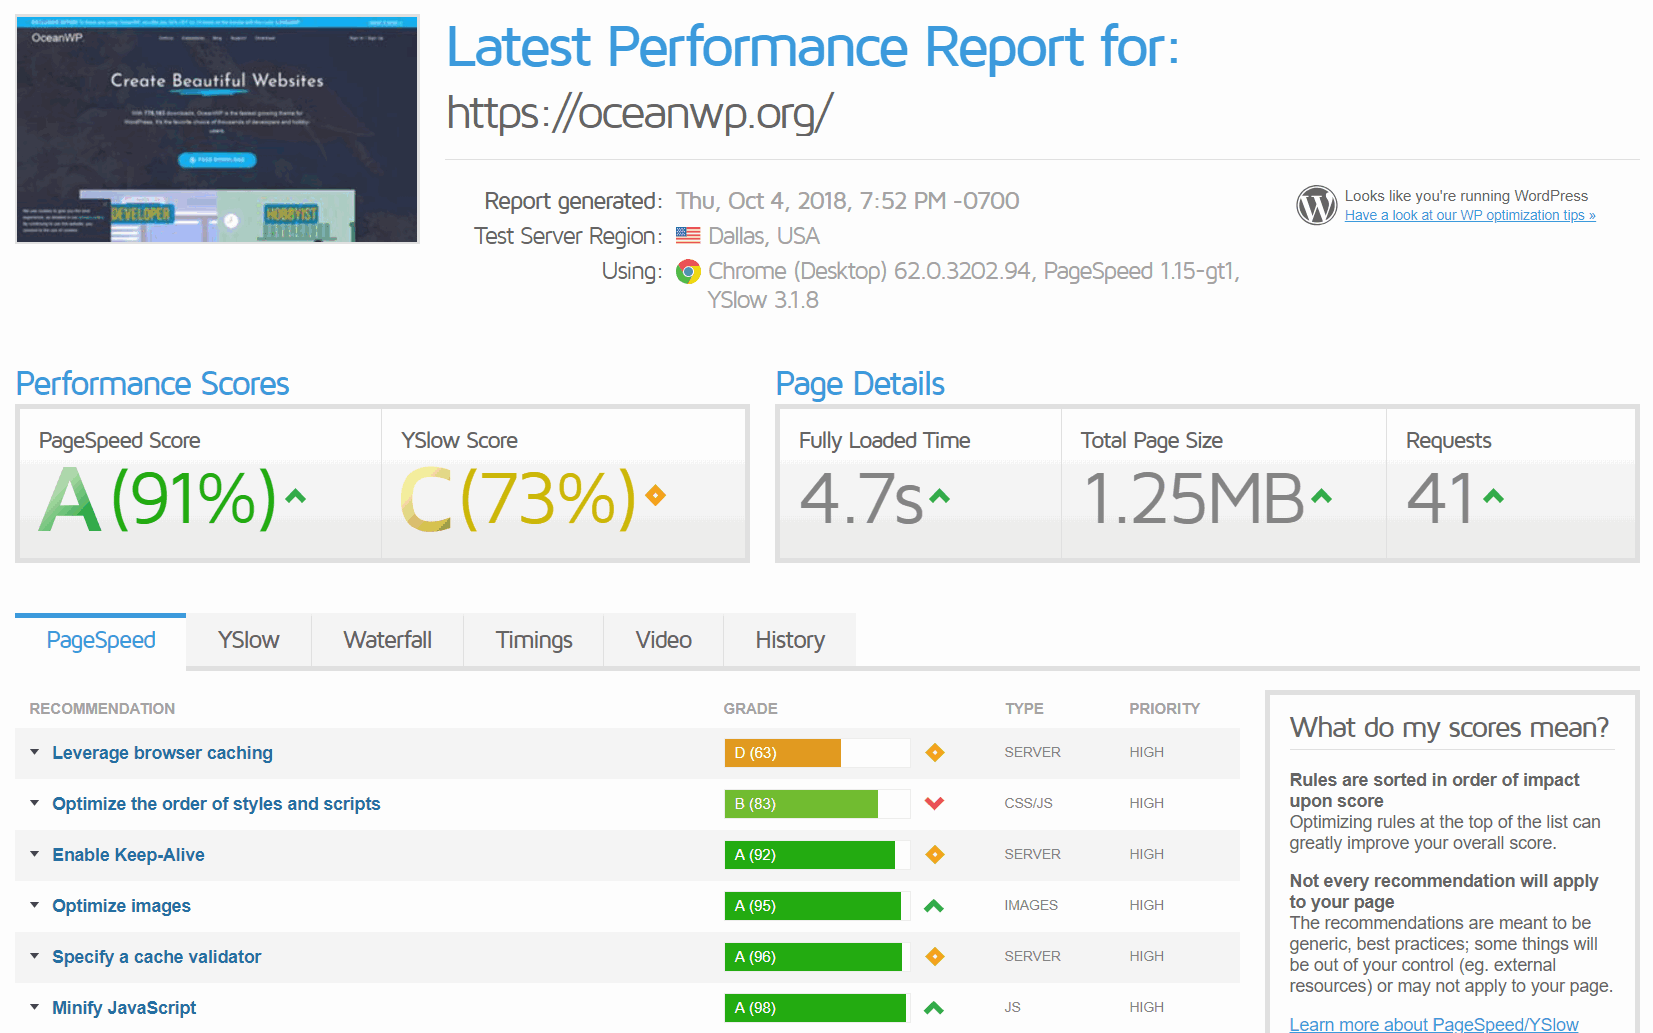Screen dimensions: 1653x1033
Task: Open Specify a cache validator recommendation
Action: click(x=157, y=957)
